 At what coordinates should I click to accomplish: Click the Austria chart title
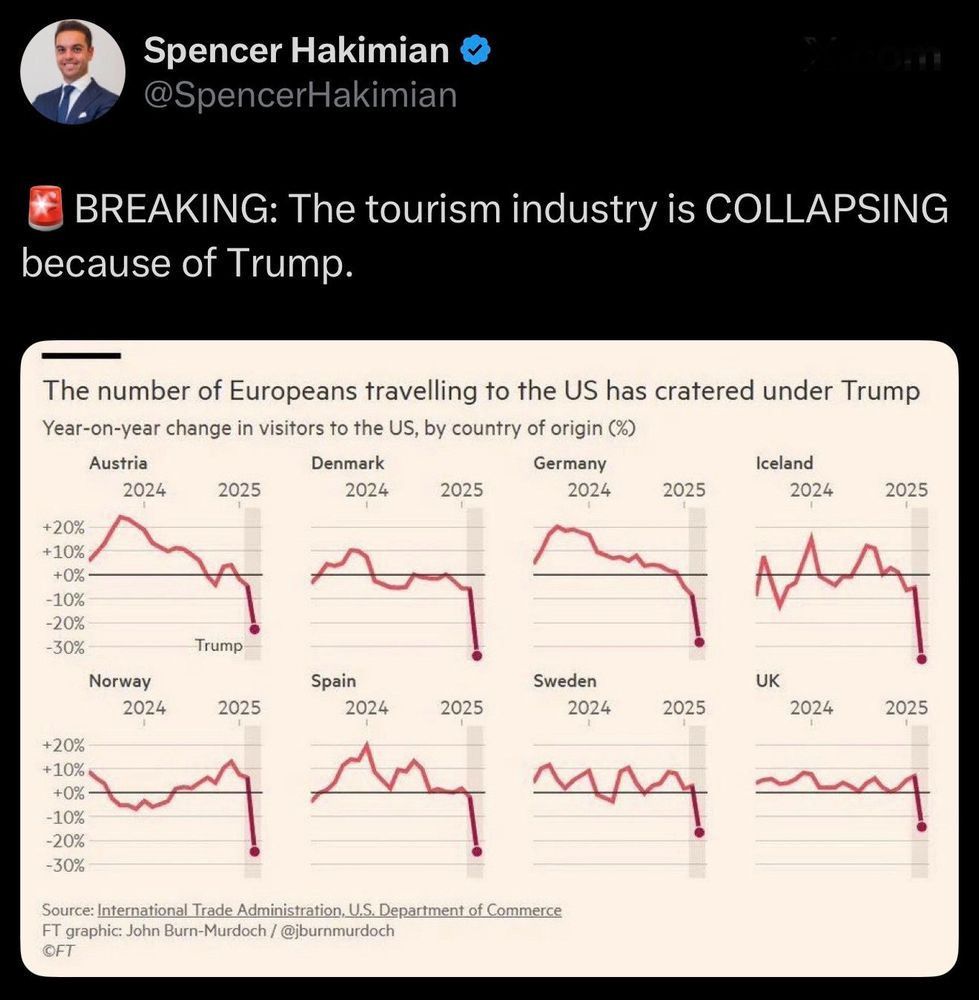click(x=118, y=463)
